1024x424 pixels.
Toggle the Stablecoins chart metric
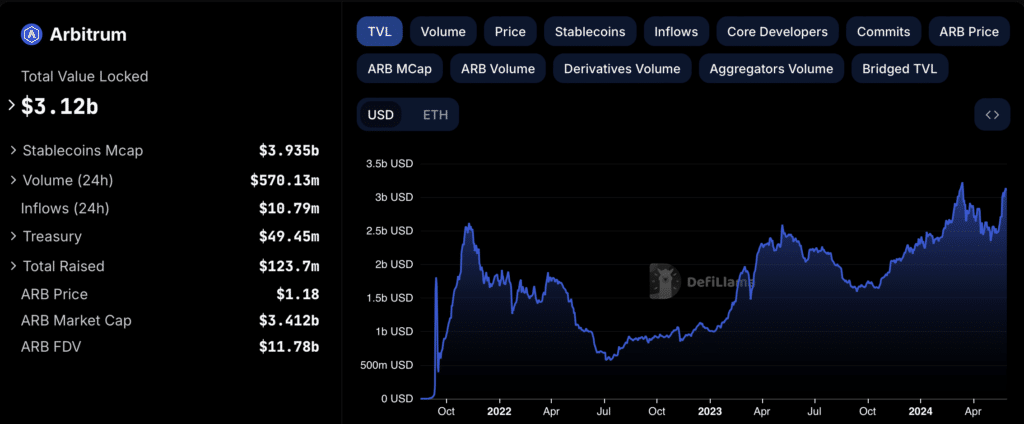[590, 31]
